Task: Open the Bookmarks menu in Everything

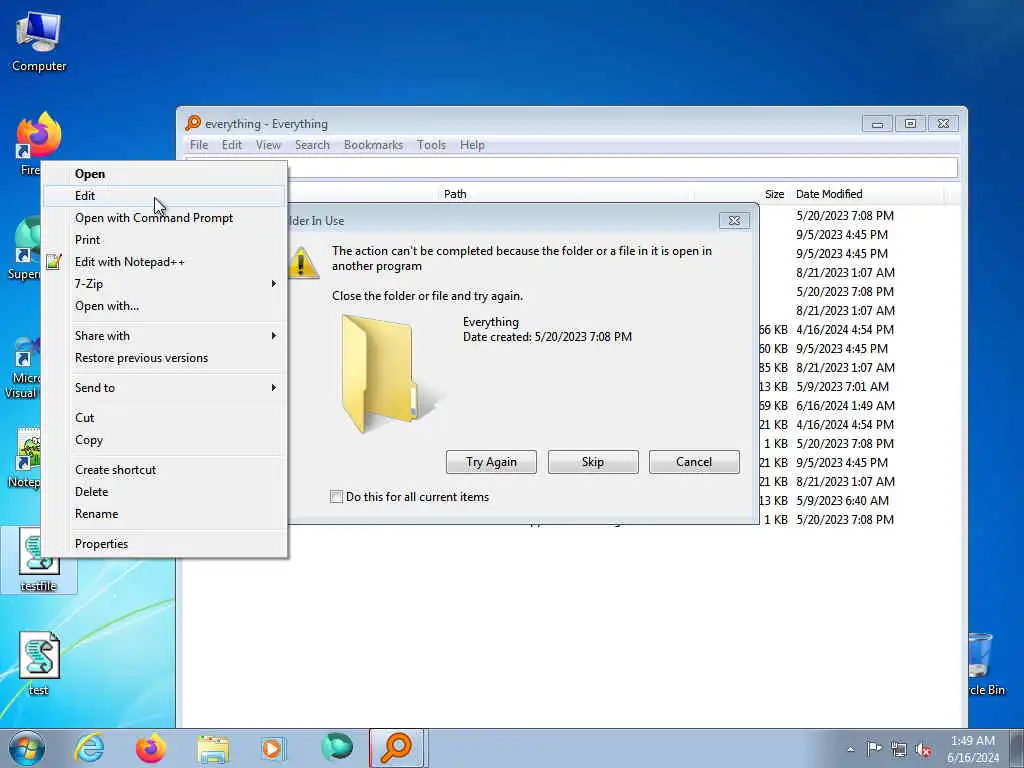Action: coord(373,145)
